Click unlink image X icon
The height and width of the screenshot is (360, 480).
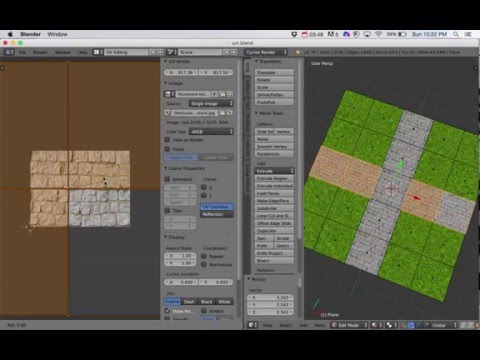click(230, 94)
